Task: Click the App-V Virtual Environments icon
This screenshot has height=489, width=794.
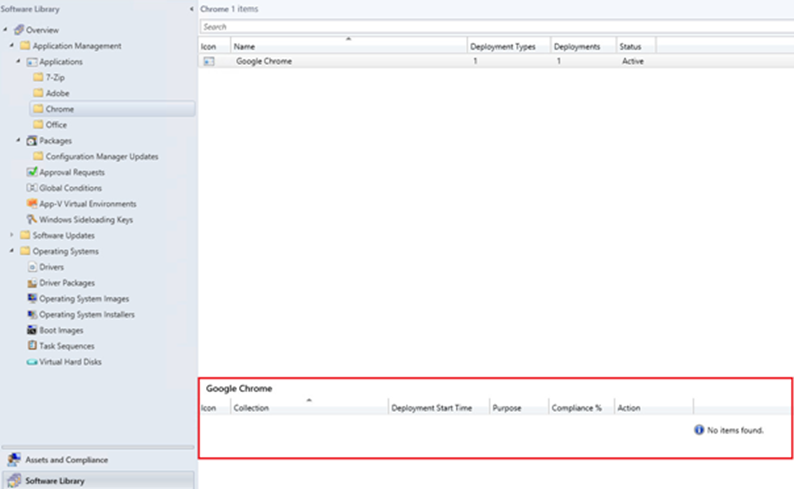Action: coord(32,203)
